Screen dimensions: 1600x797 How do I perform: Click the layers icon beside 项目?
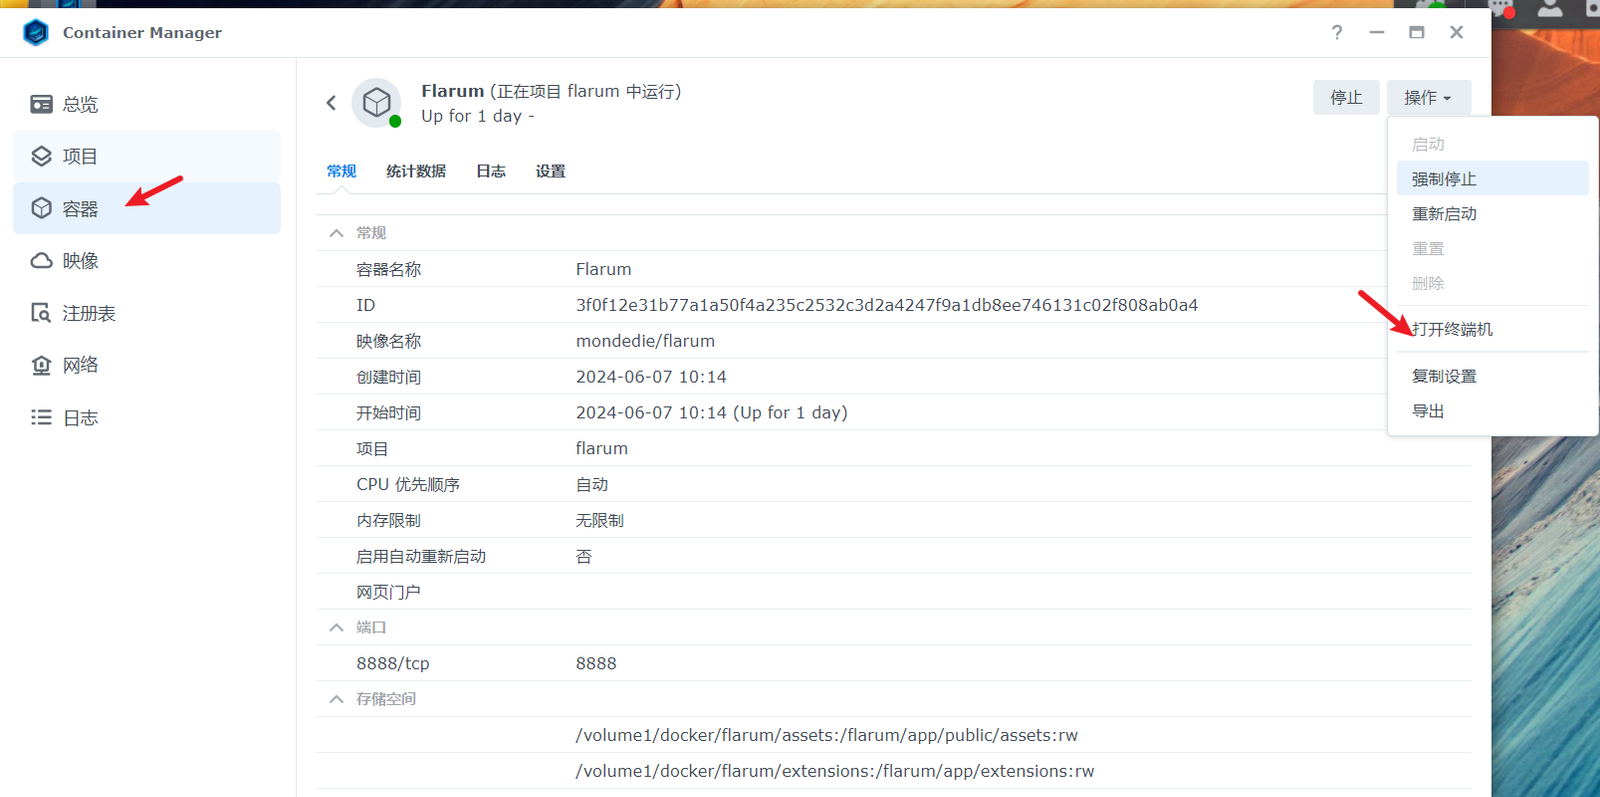point(41,156)
